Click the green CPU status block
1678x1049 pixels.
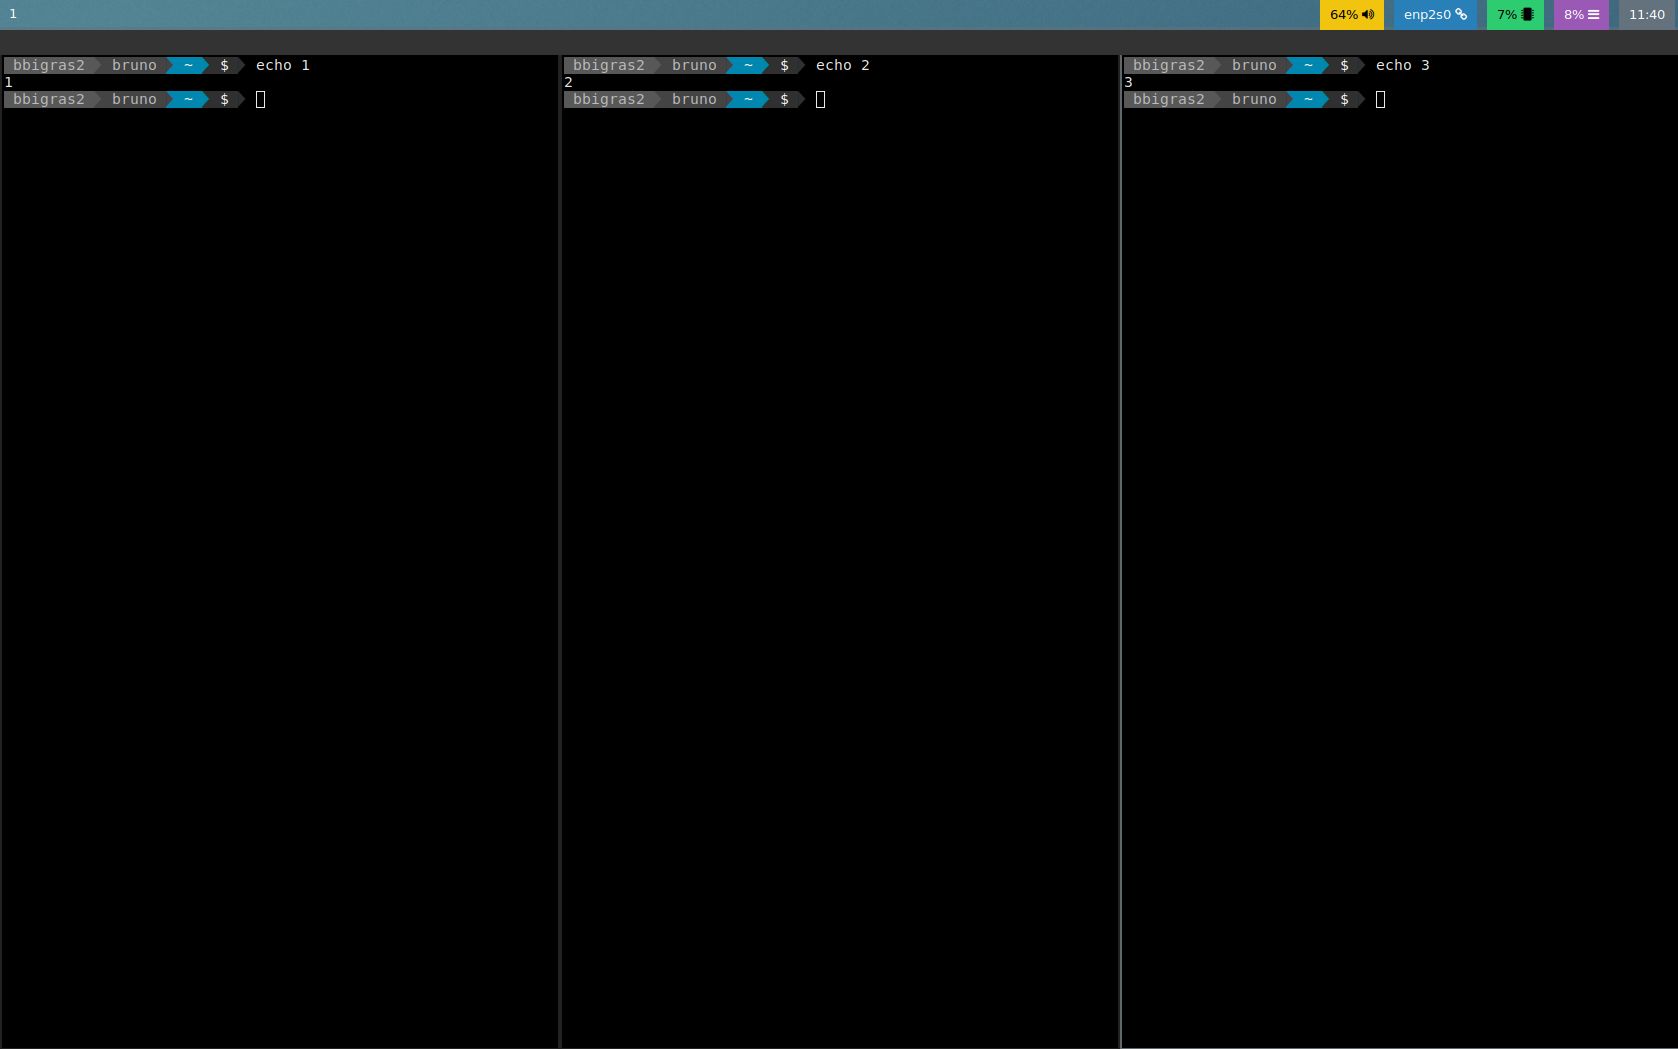1514,14
